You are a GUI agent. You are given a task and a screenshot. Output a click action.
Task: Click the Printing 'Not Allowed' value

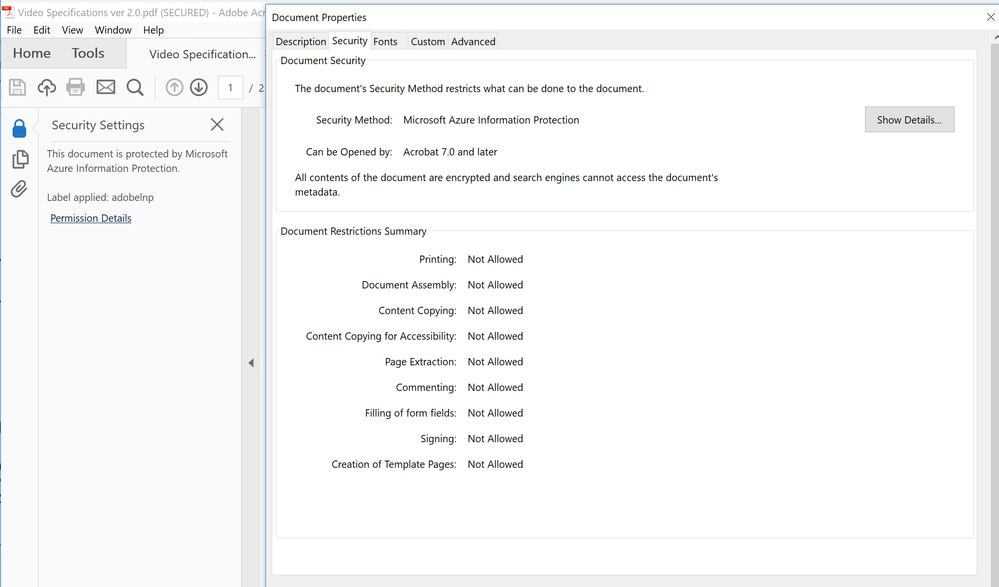click(x=495, y=259)
